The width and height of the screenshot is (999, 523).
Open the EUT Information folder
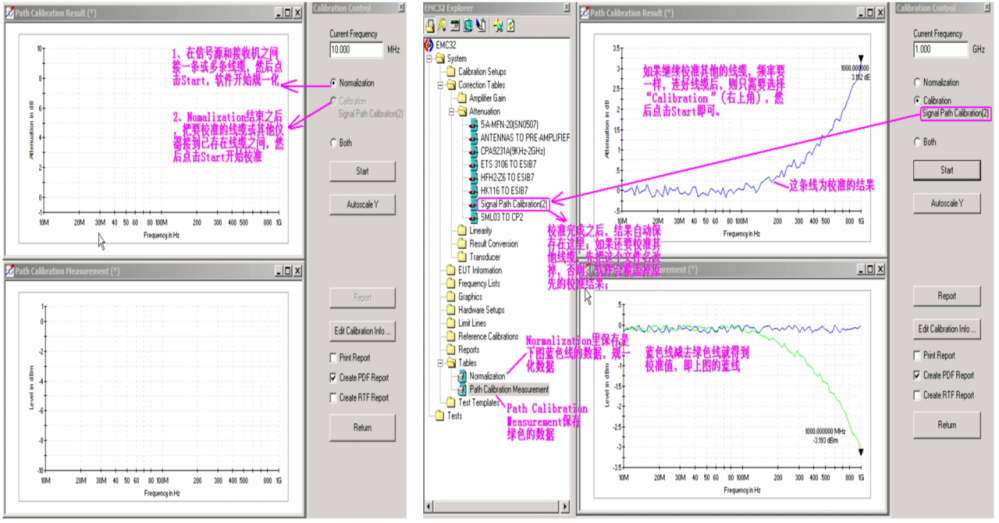point(480,271)
